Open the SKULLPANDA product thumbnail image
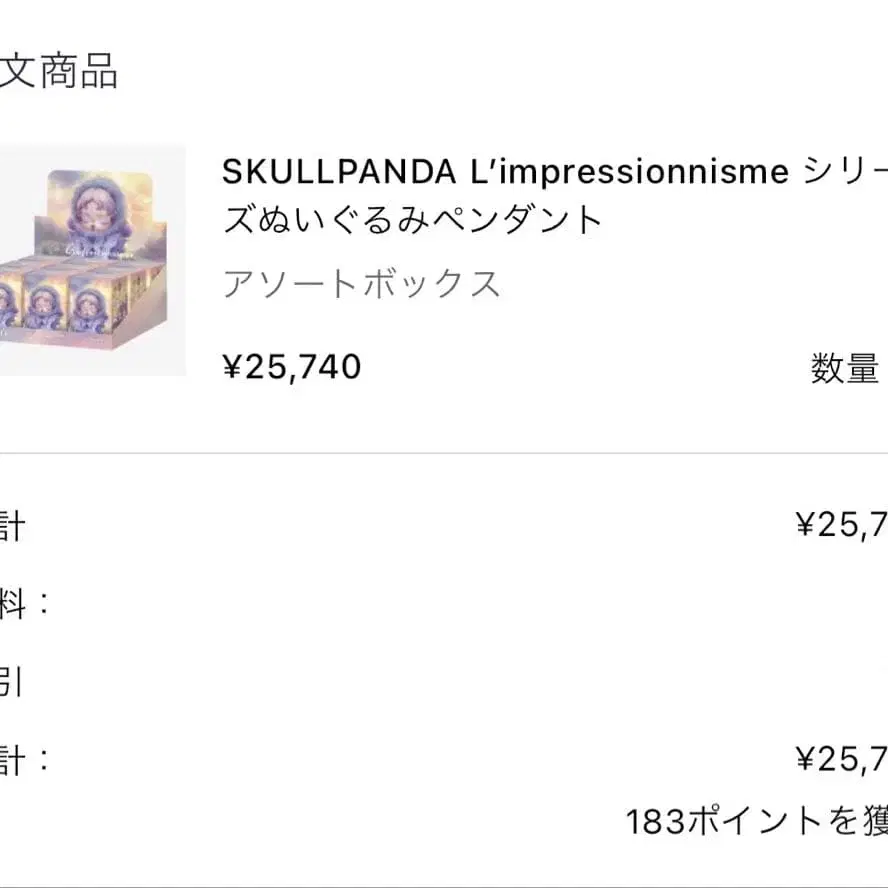Screen dimensions: 888x888 click(92, 260)
